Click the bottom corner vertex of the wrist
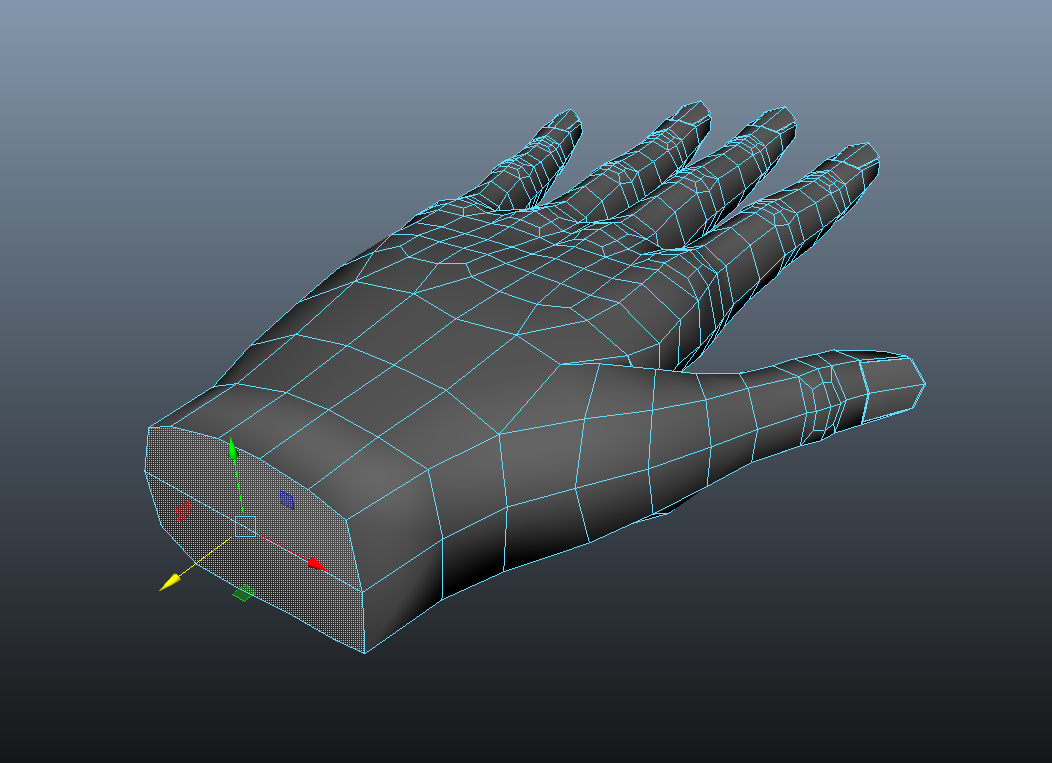Screen dimensions: 1052x763 [364, 653]
